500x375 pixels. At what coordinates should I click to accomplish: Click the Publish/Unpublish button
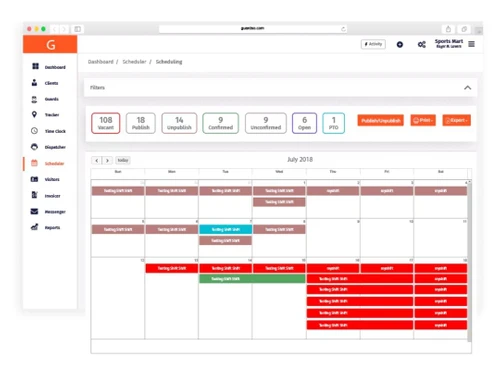(381, 120)
